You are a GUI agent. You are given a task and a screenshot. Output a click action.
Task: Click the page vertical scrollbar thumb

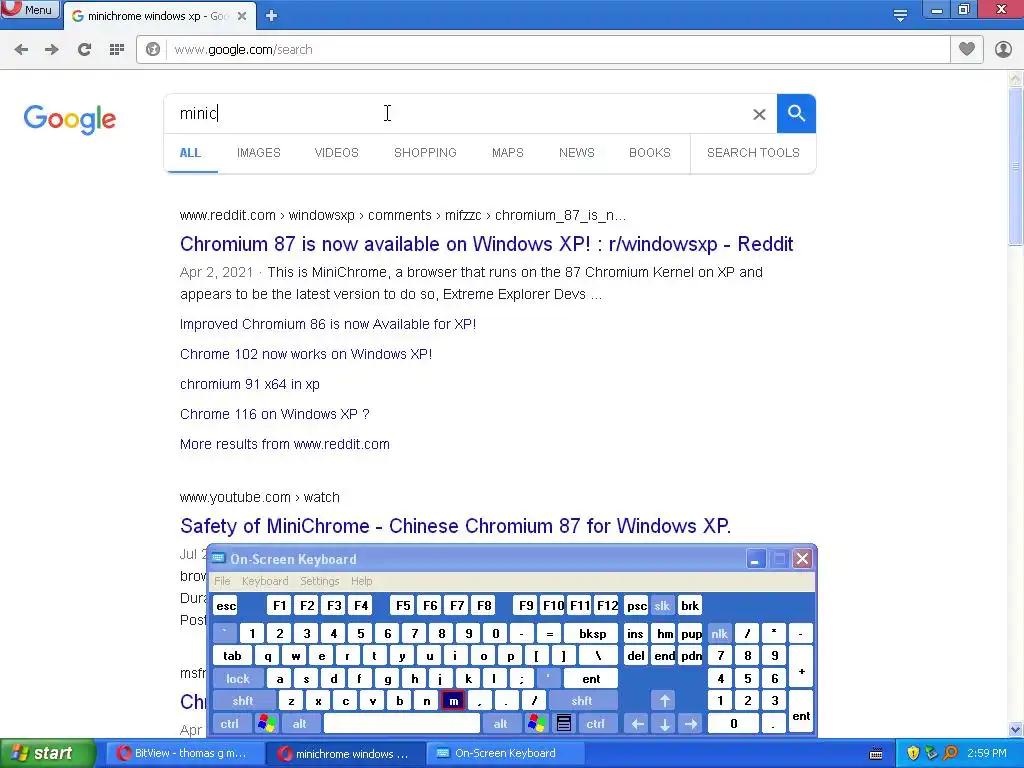(x=1016, y=167)
